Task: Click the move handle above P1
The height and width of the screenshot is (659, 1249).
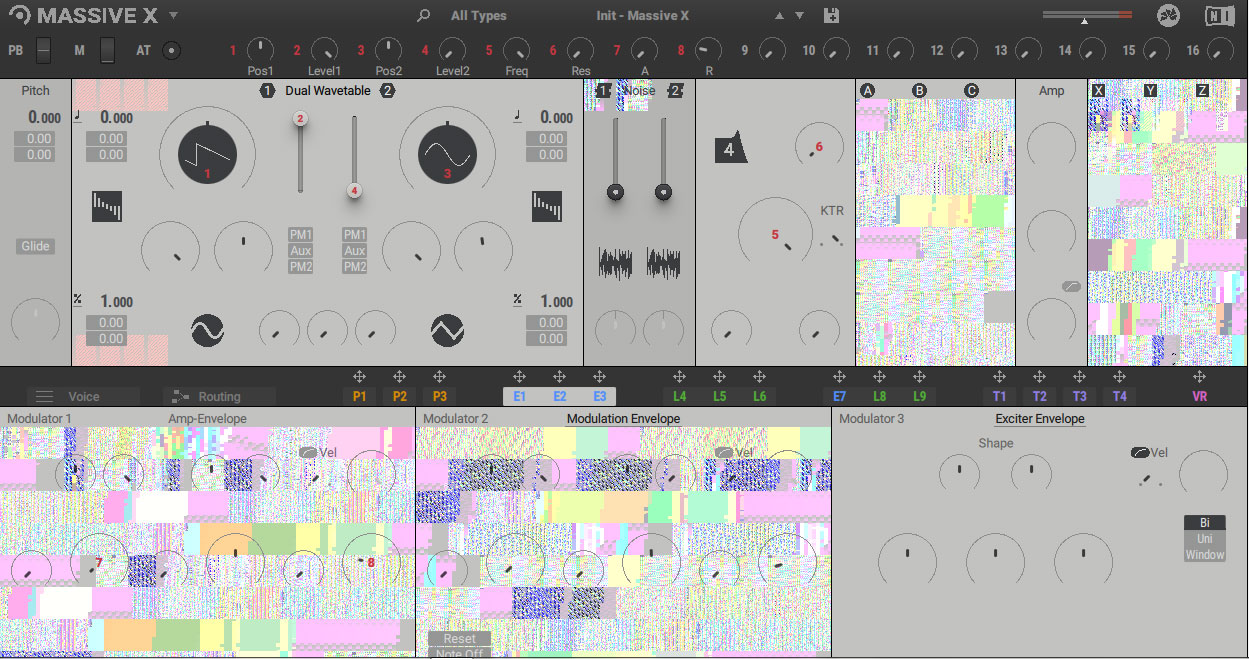Action: (359, 377)
